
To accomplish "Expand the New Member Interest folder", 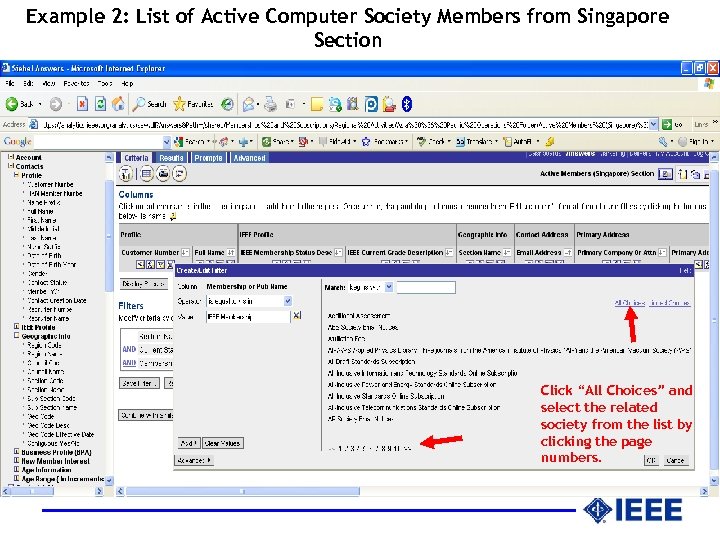I will coord(17,461).
